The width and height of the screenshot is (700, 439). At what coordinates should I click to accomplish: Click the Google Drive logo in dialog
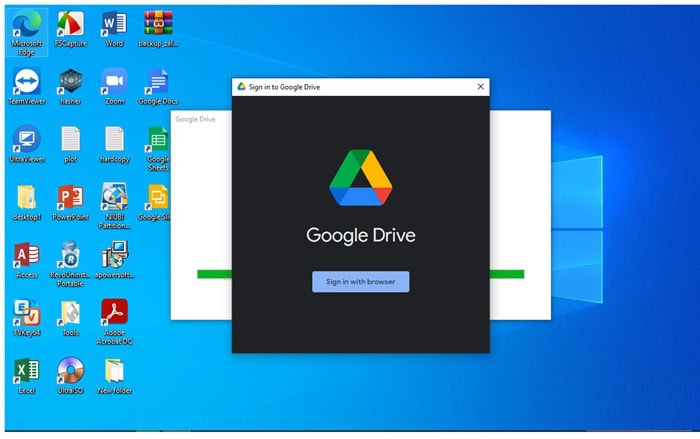(360, 178)
